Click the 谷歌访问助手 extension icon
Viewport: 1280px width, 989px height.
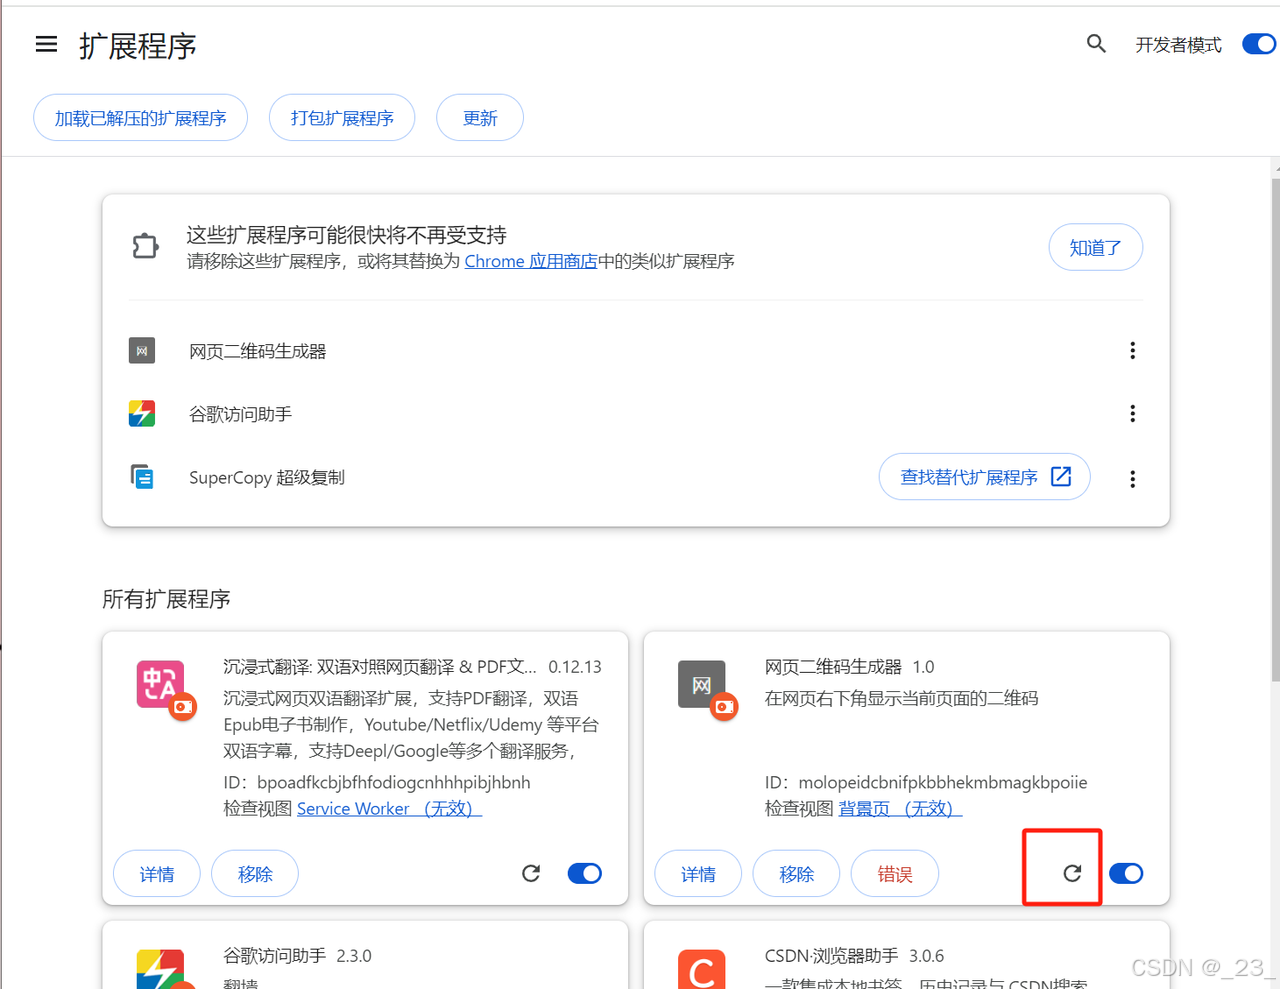[141, 413]
